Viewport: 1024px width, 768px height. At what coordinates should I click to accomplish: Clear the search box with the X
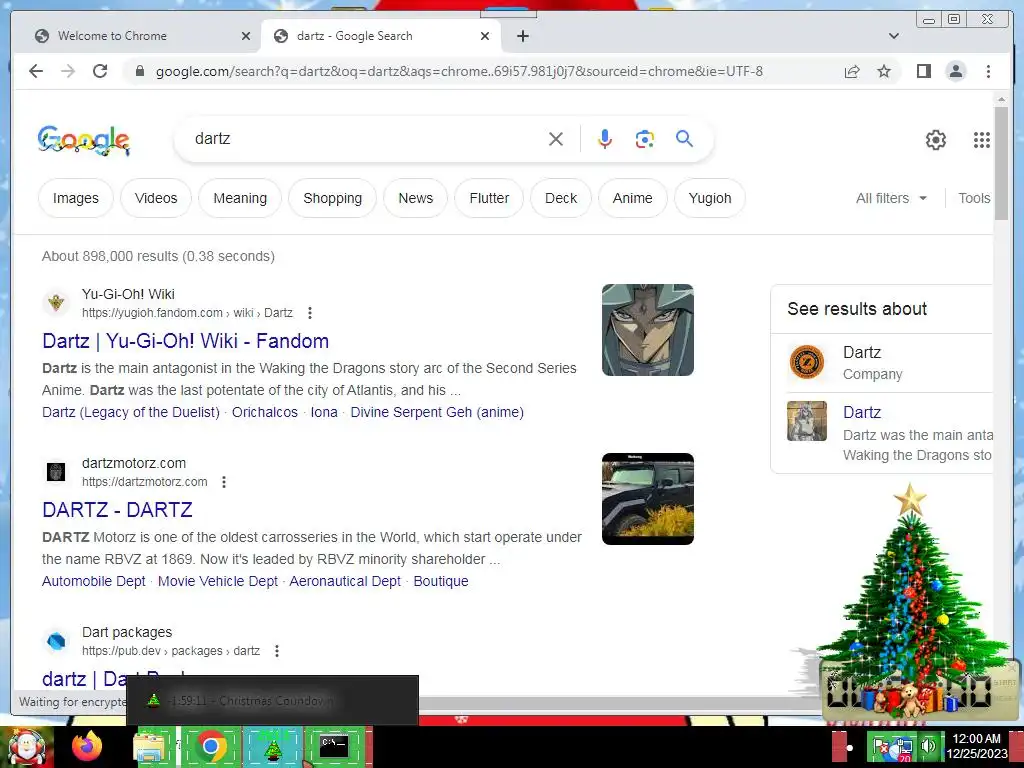(x=556, y=139)
